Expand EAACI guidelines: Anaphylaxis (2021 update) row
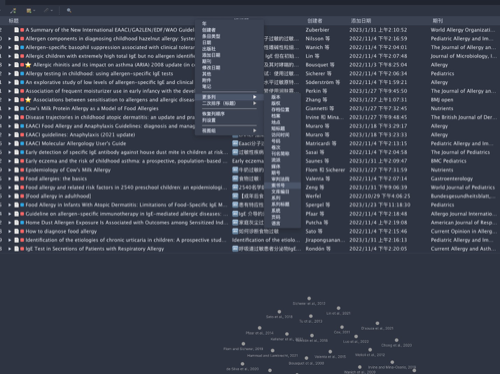This screenshot has height=374, width=500. 10,135
